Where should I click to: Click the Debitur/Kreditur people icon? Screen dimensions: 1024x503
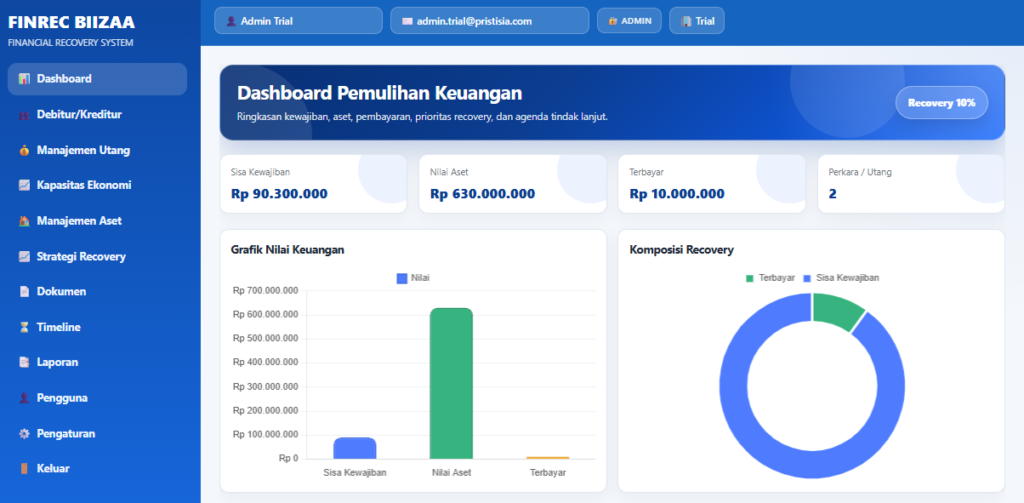click(24, 115)
